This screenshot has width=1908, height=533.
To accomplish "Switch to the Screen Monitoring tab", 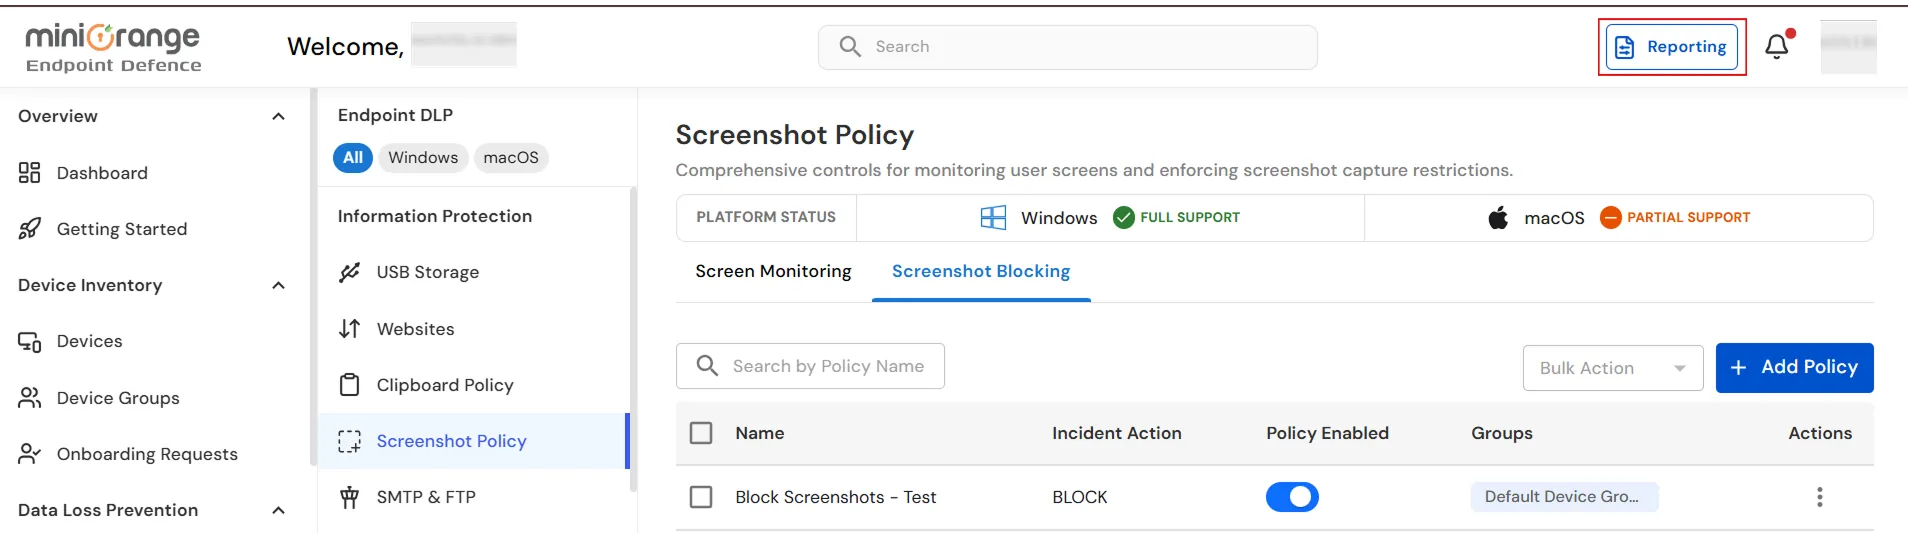I will pos(773,271).
